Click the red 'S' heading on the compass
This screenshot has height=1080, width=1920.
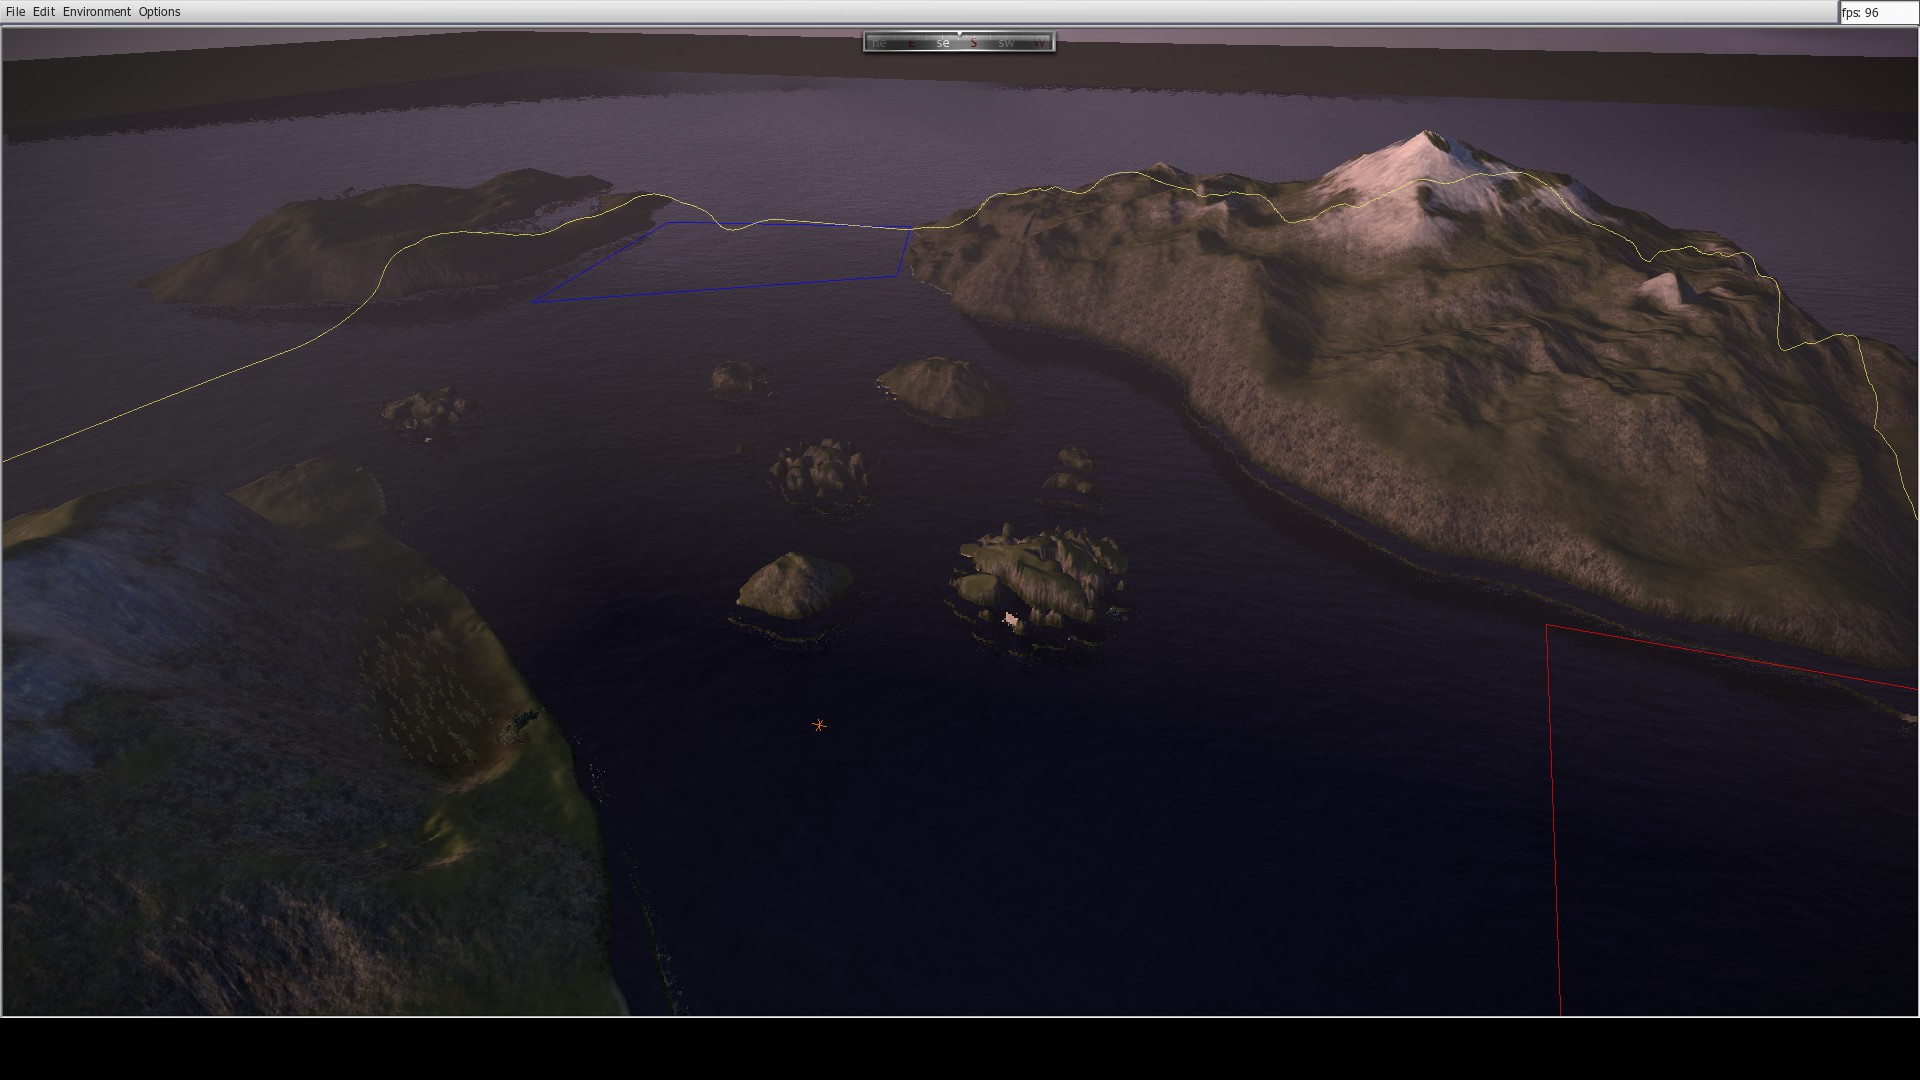(x=973, y=43)
